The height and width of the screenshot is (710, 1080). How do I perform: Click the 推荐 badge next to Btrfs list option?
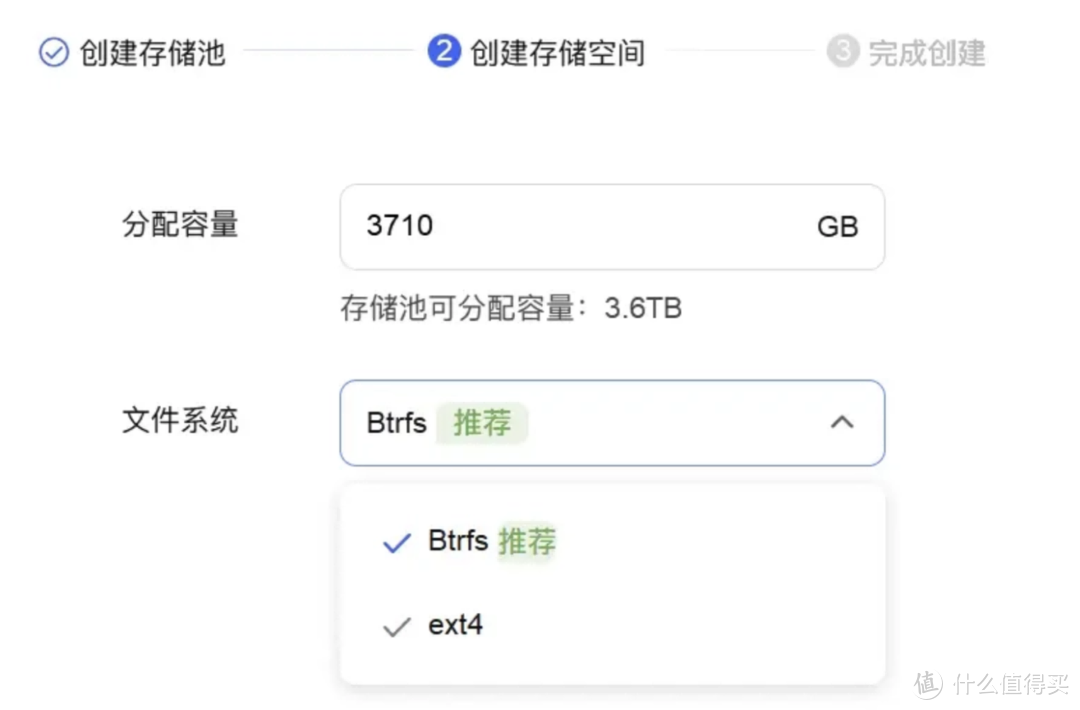click(526, 542)
